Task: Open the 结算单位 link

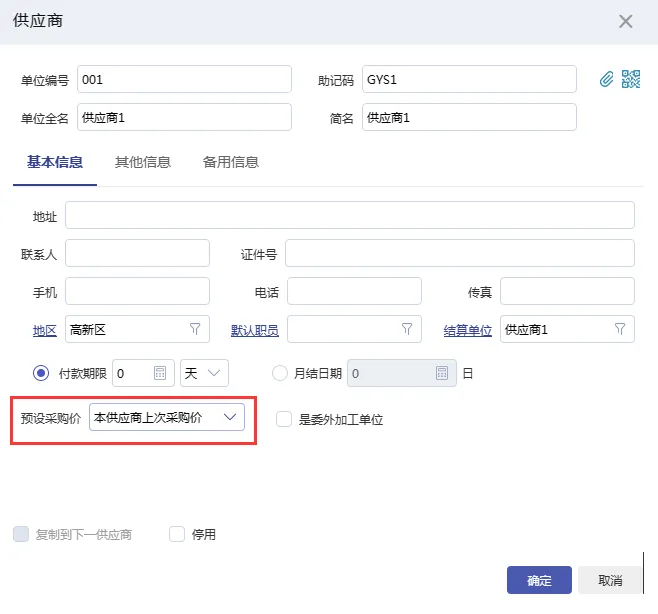Action: pos(467,330)
